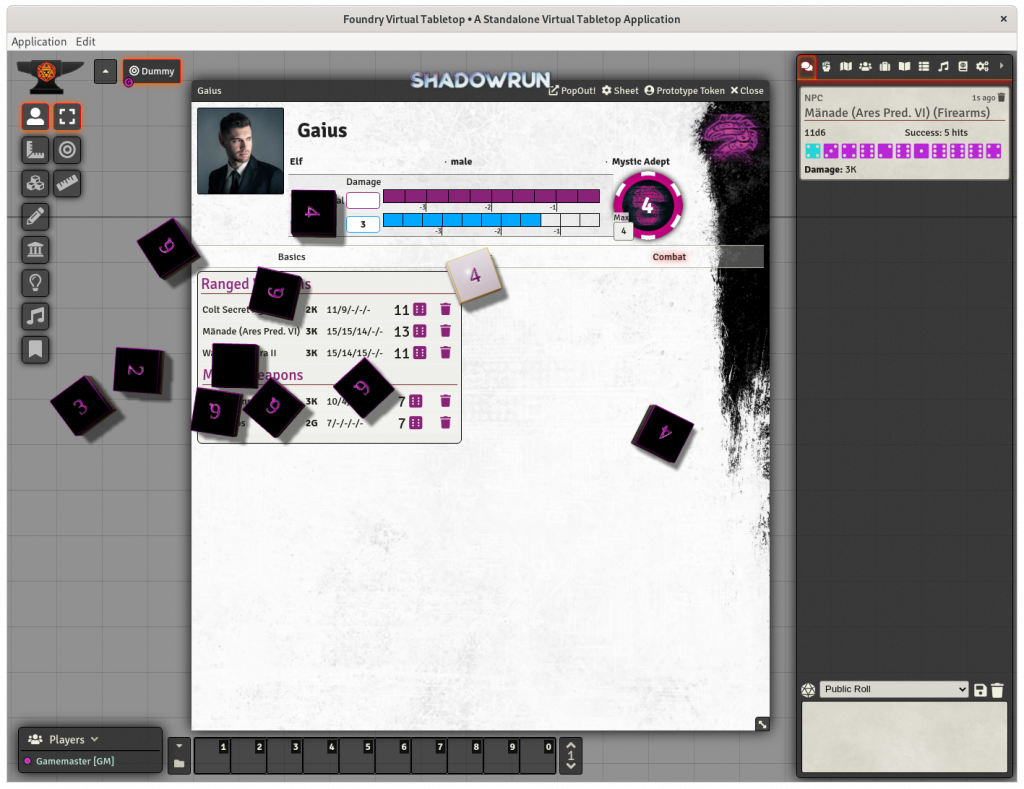Open the Playlists music tab in sidebar
This screenshot has width=1024, height=789.
coord(943,67)
